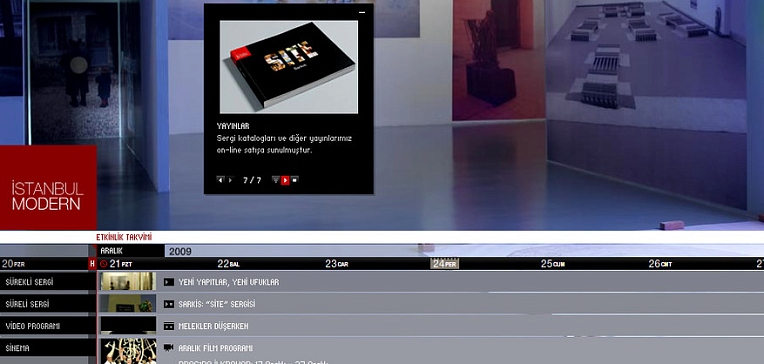Click the red play slideshow button
This screenshot has width=764, height=364.
pos(285,180)
